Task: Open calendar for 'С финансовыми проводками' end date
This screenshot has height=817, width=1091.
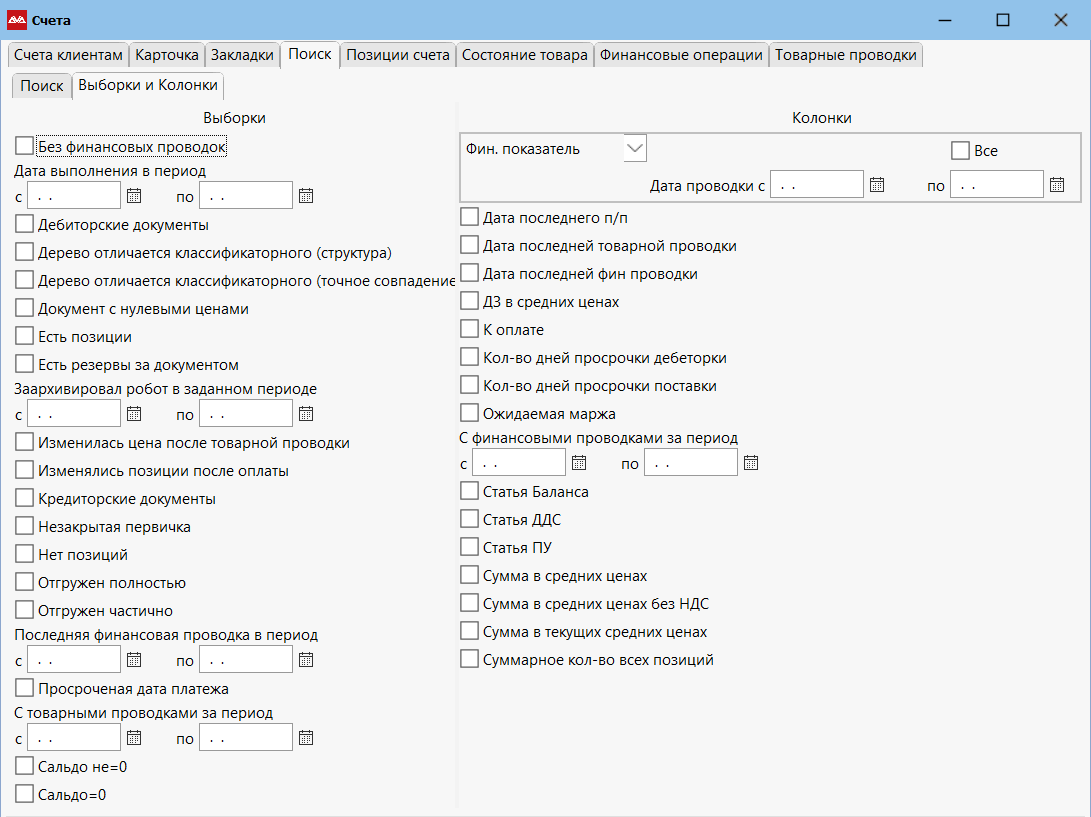Action: [751, 463]
